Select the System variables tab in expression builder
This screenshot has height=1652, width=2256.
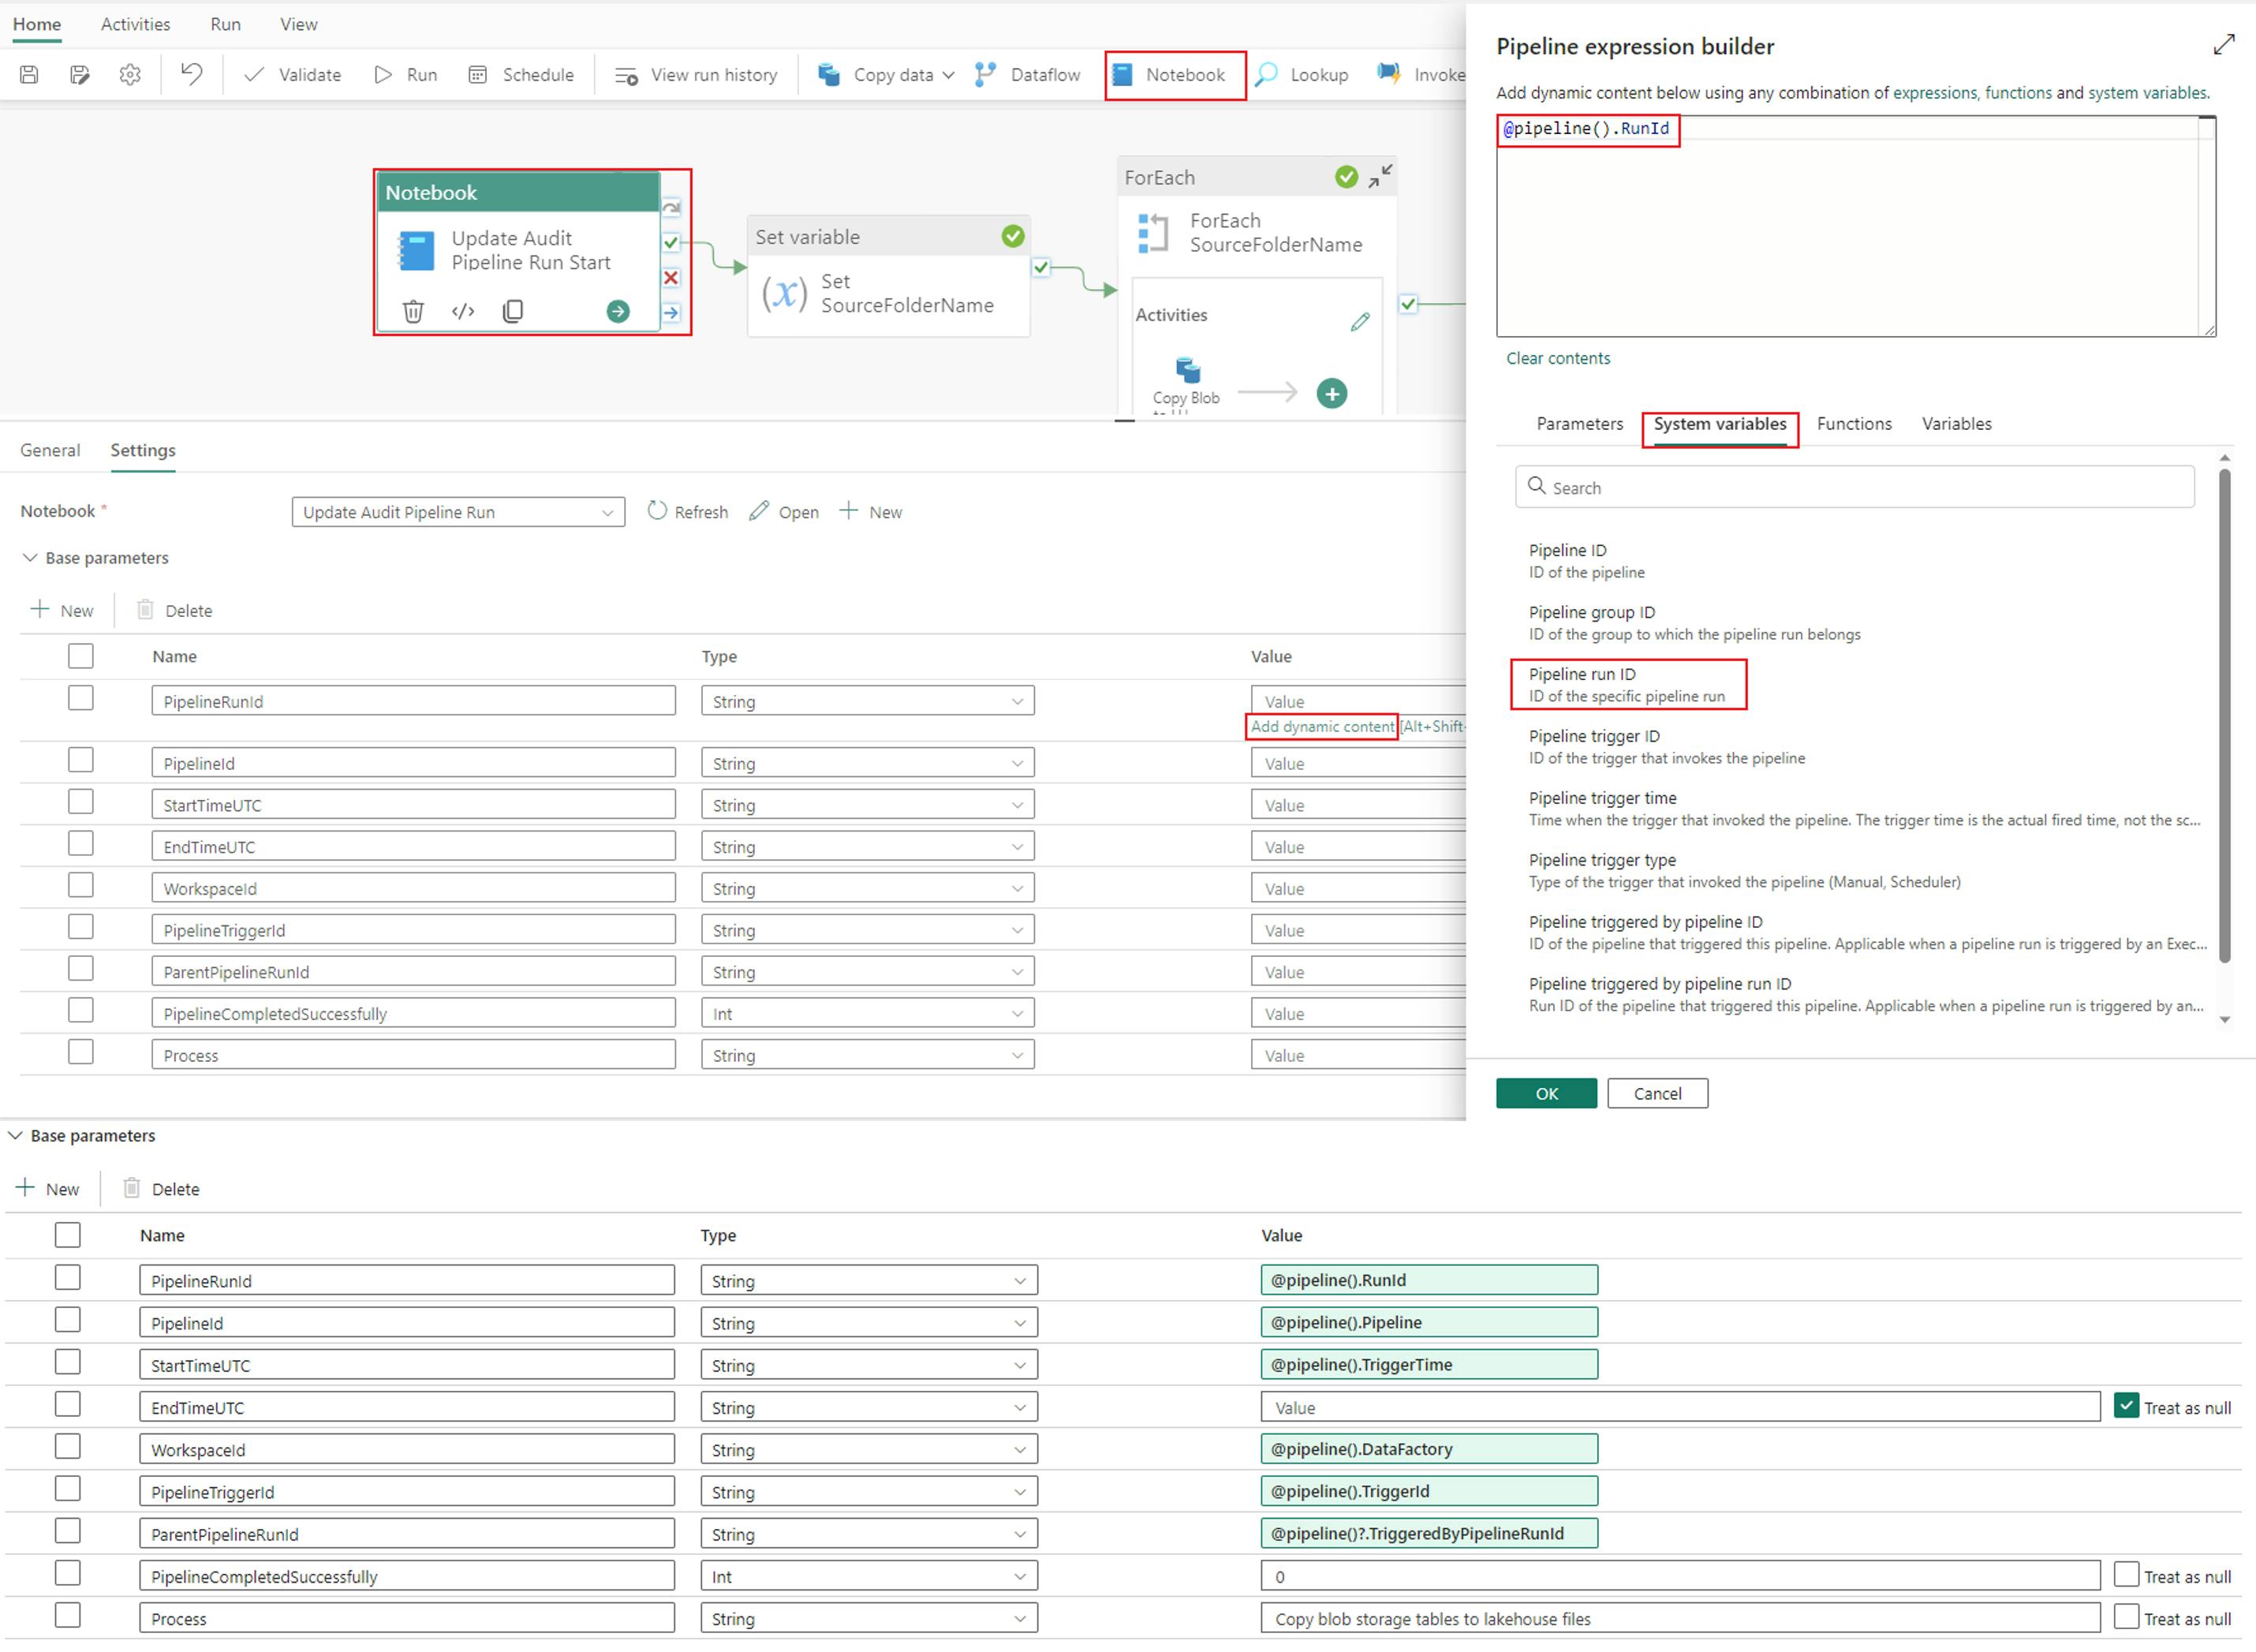tap(1722, 422)
